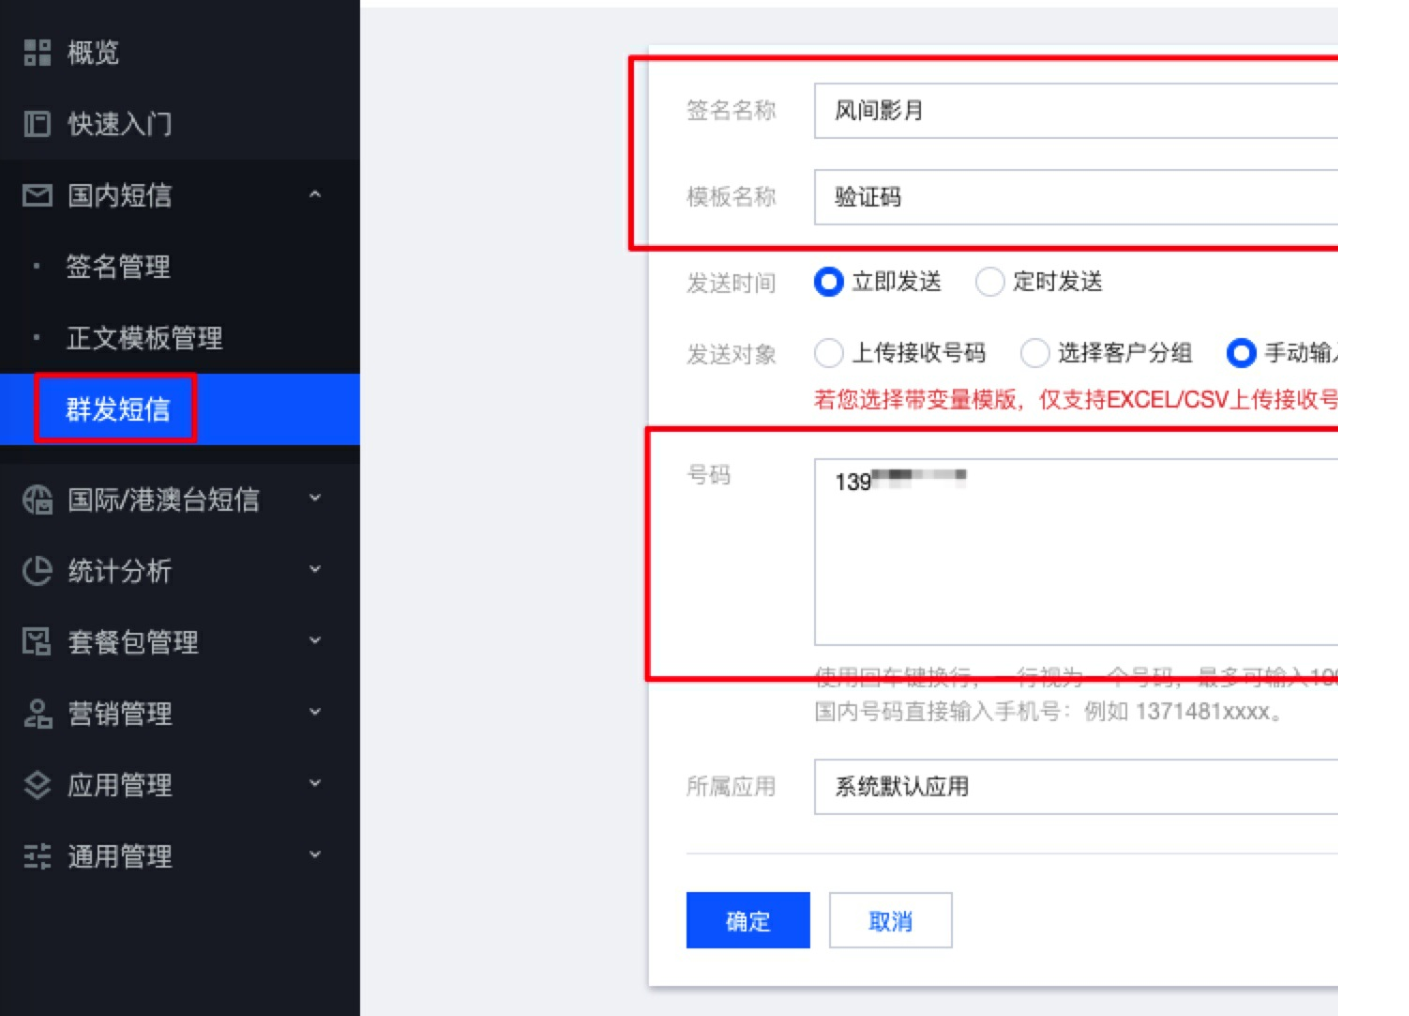Open the 模板名称 dropdown showing 验证码
This screenshot has height=1016, width=1409.
1076,197
